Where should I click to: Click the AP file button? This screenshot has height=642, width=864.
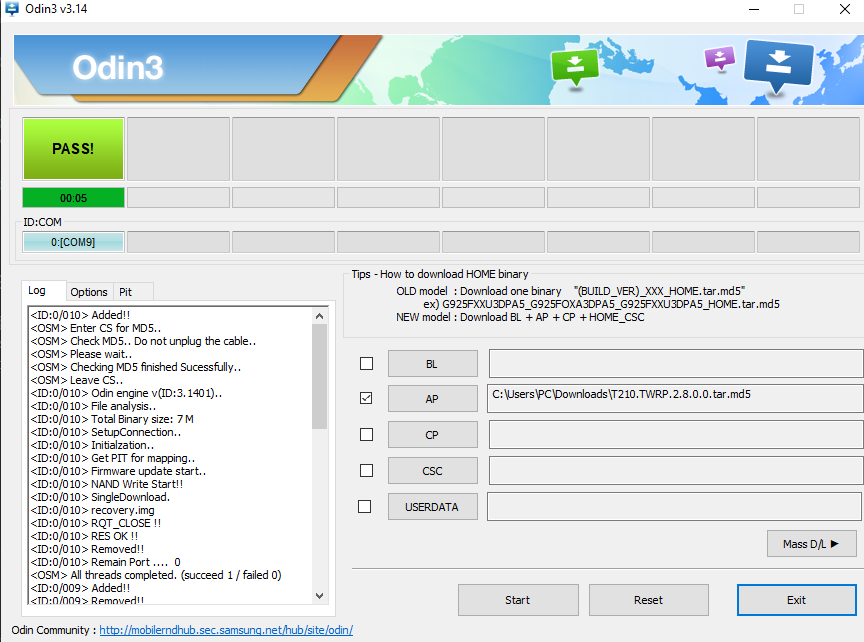click(x=433, y=398)
